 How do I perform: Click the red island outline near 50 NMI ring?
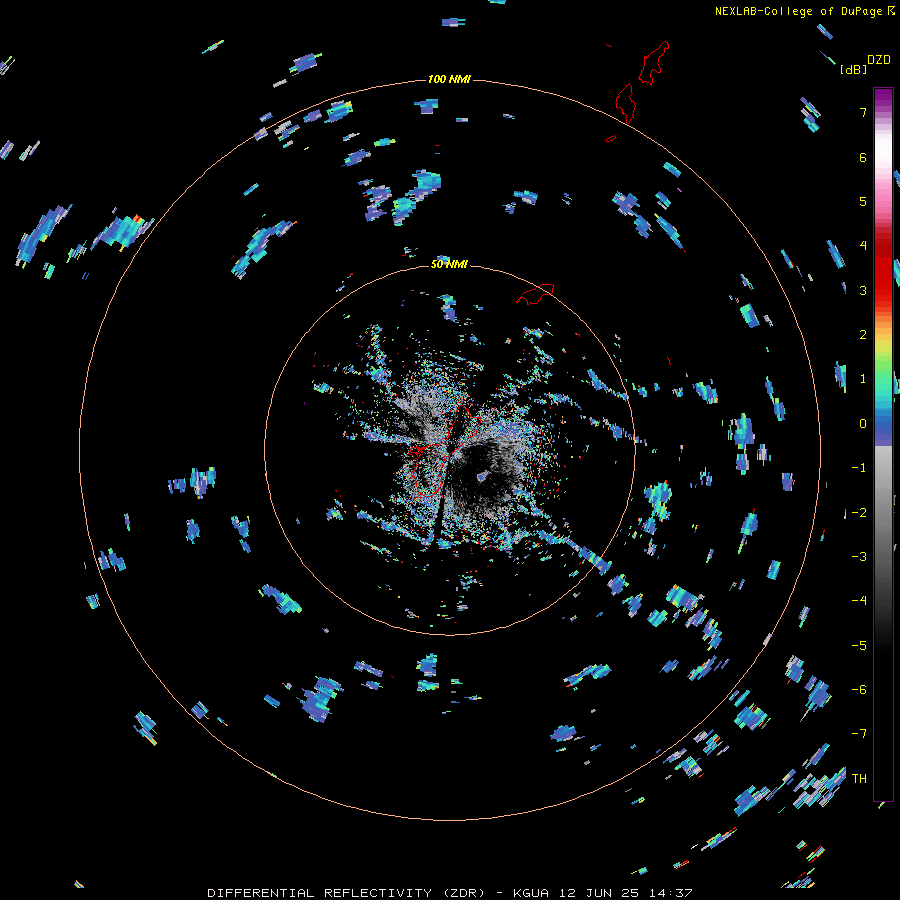(x=535, y=294)
